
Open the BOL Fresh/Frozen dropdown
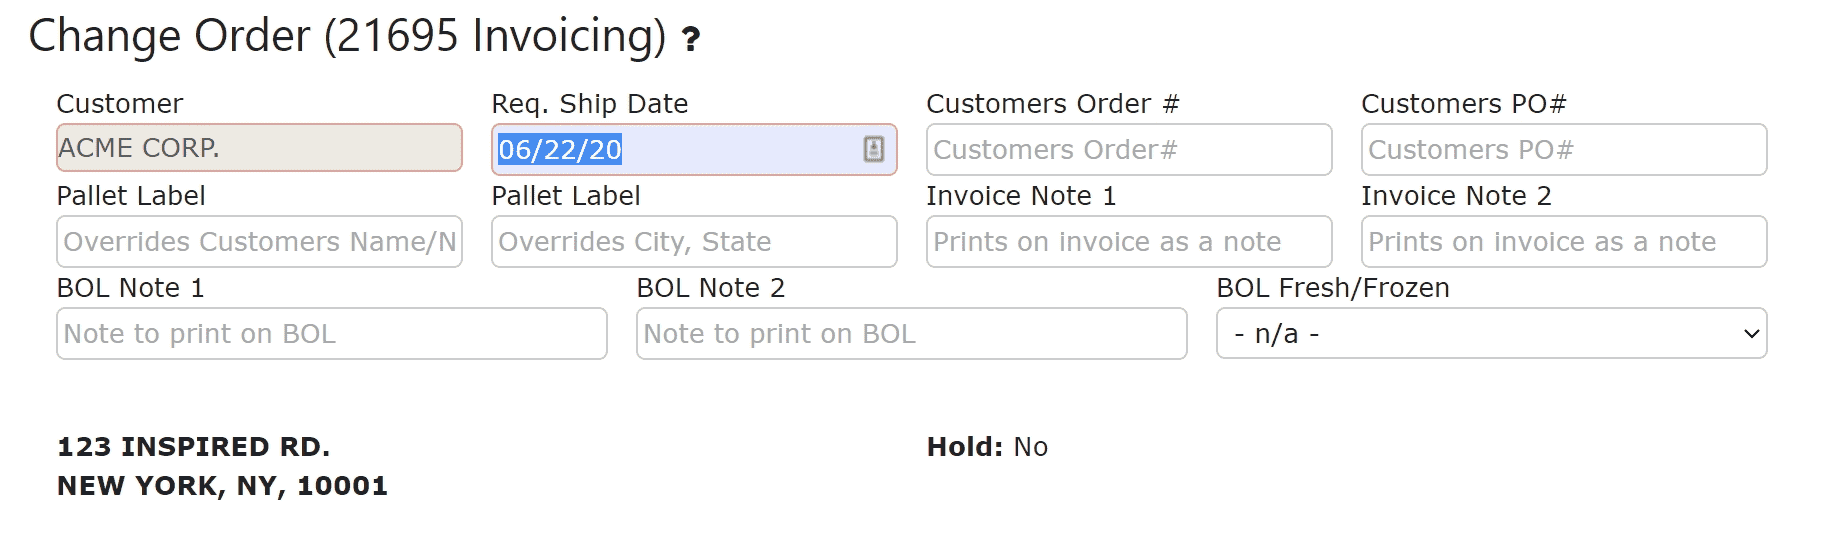1491,333
